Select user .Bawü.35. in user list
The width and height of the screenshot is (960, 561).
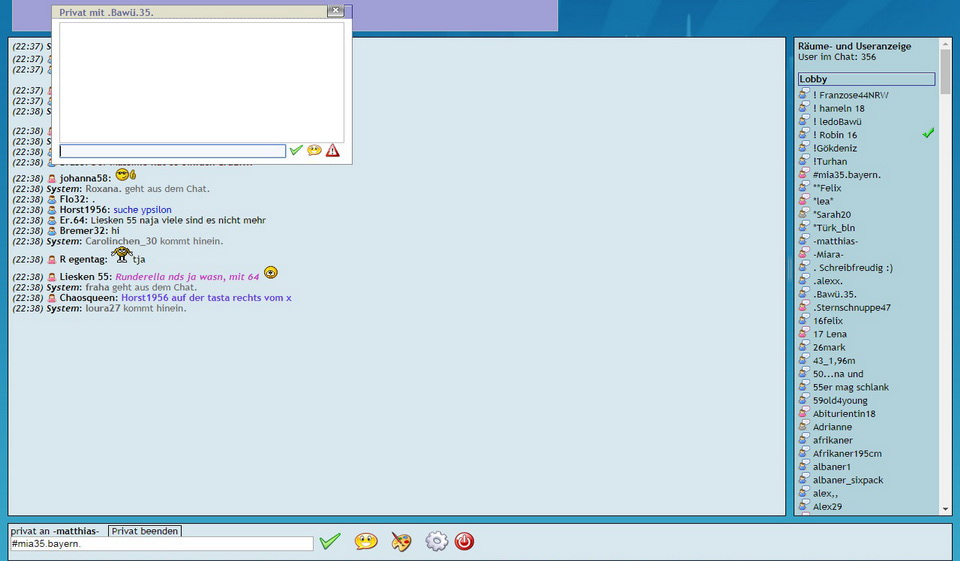tap(834, 294)
